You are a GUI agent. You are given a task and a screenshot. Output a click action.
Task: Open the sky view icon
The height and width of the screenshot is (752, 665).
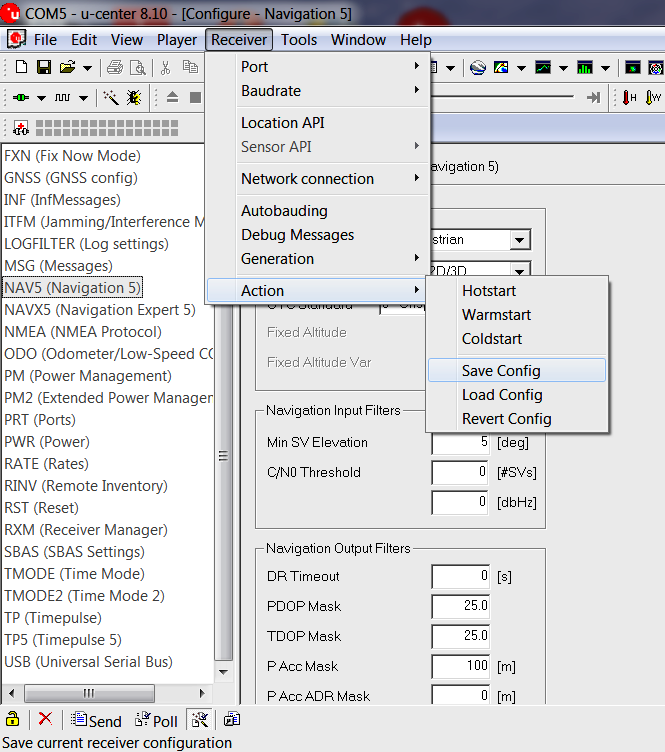(655, 68)
